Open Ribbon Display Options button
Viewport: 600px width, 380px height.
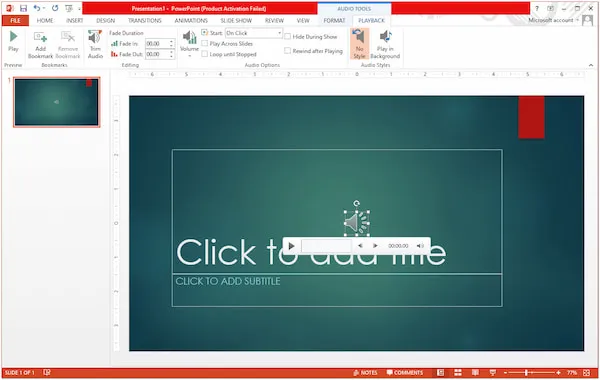[550, 8]
